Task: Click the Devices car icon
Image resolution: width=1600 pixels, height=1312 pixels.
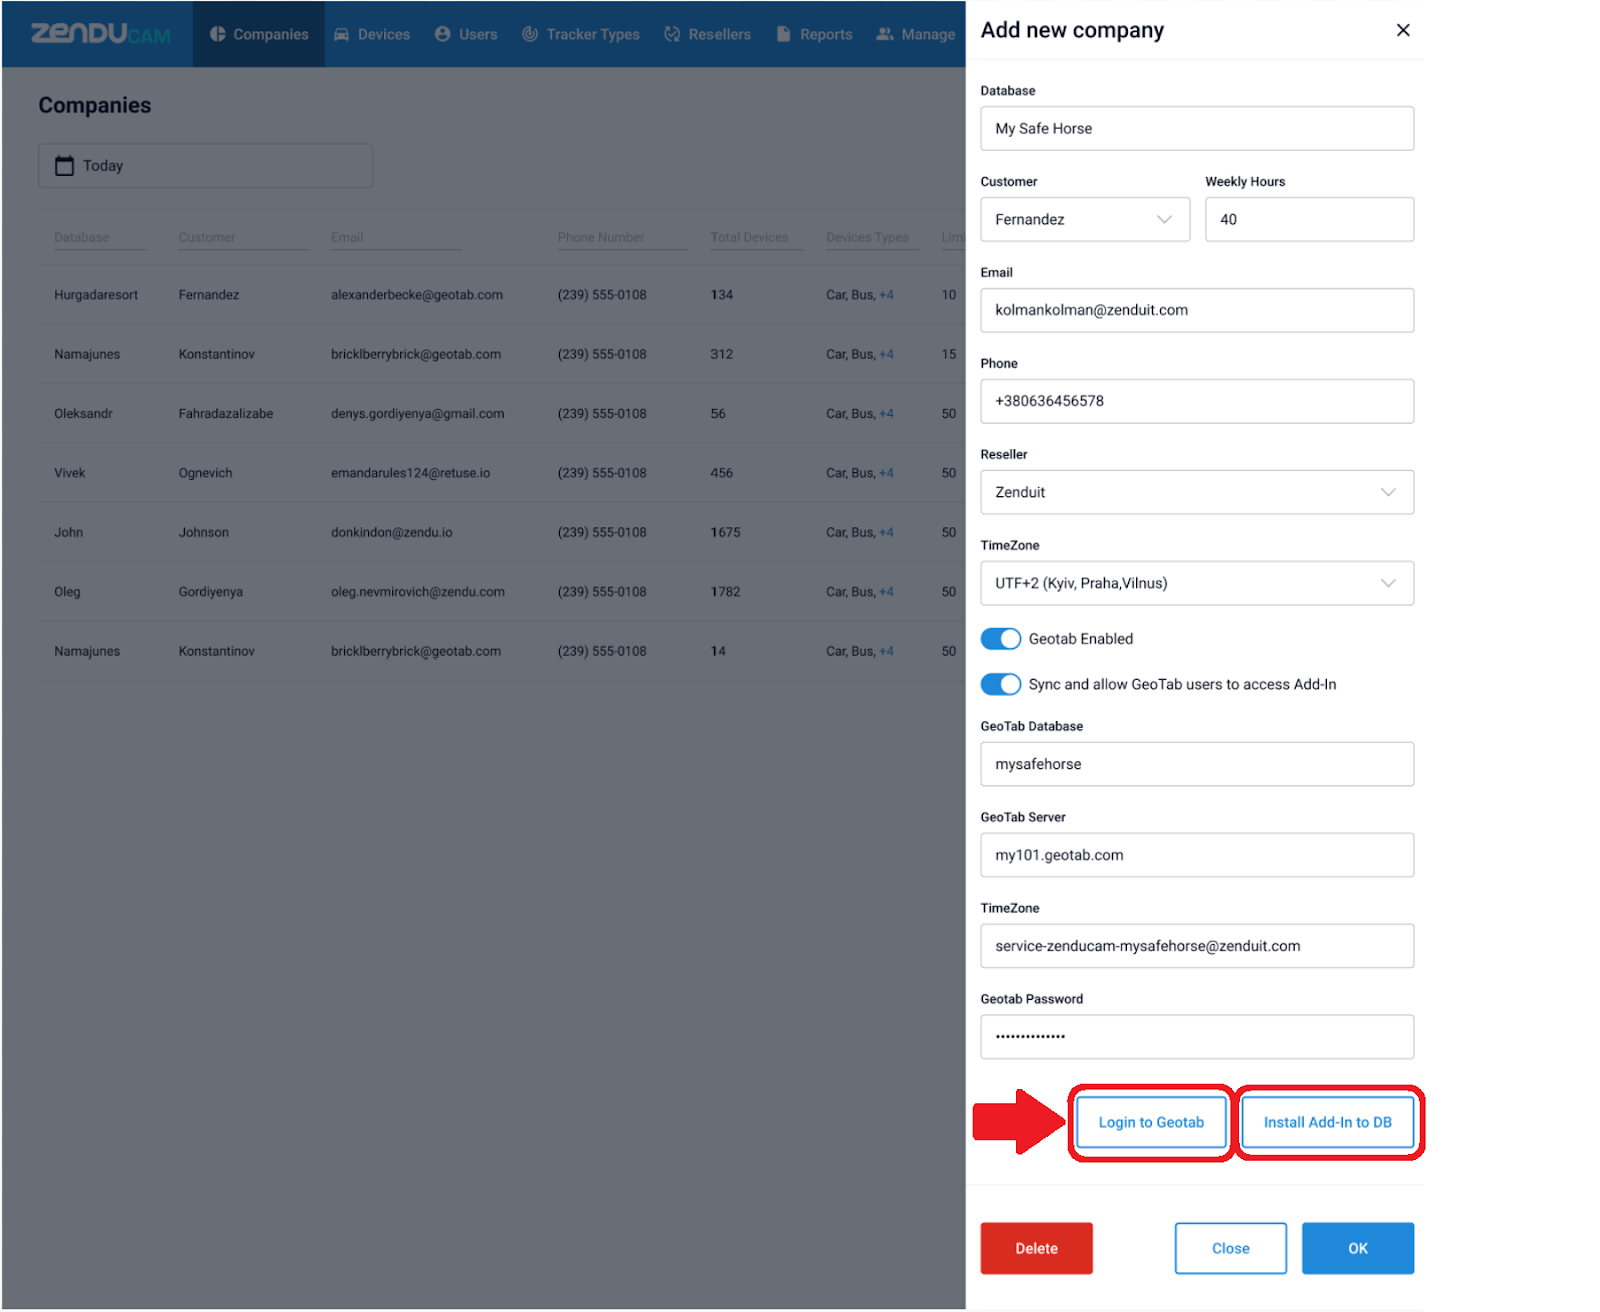Action: pos(341,34)
